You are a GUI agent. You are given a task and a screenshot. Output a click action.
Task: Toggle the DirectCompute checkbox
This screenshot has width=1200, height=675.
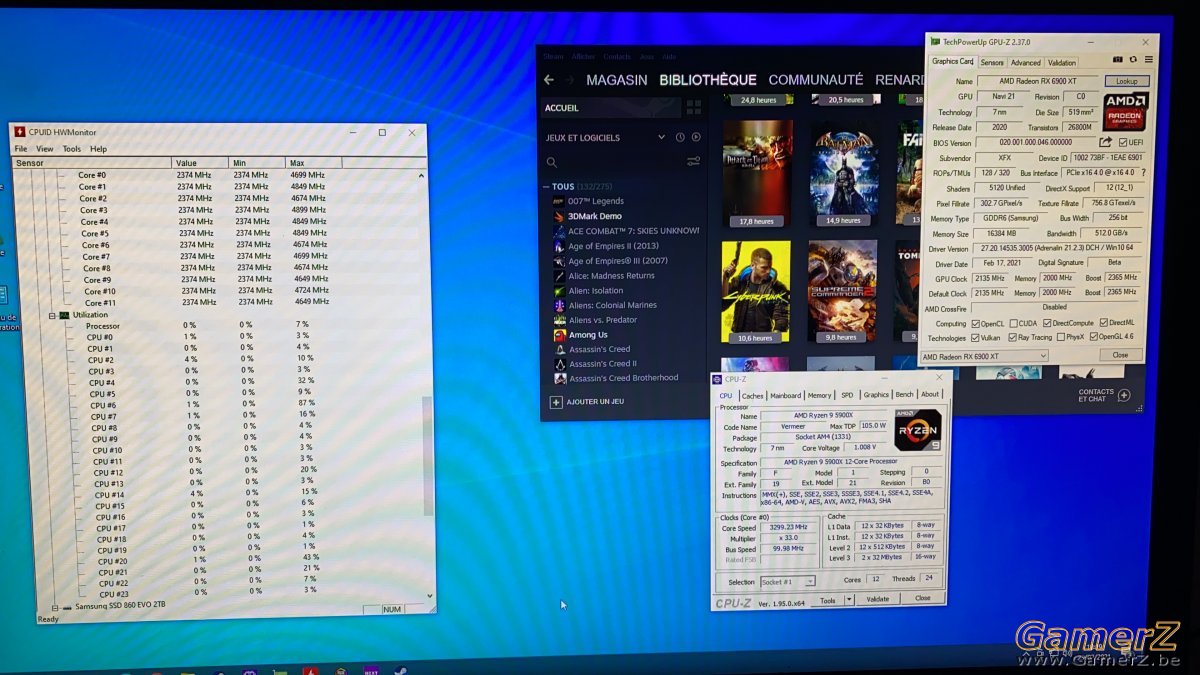(x=1046, y=324)
